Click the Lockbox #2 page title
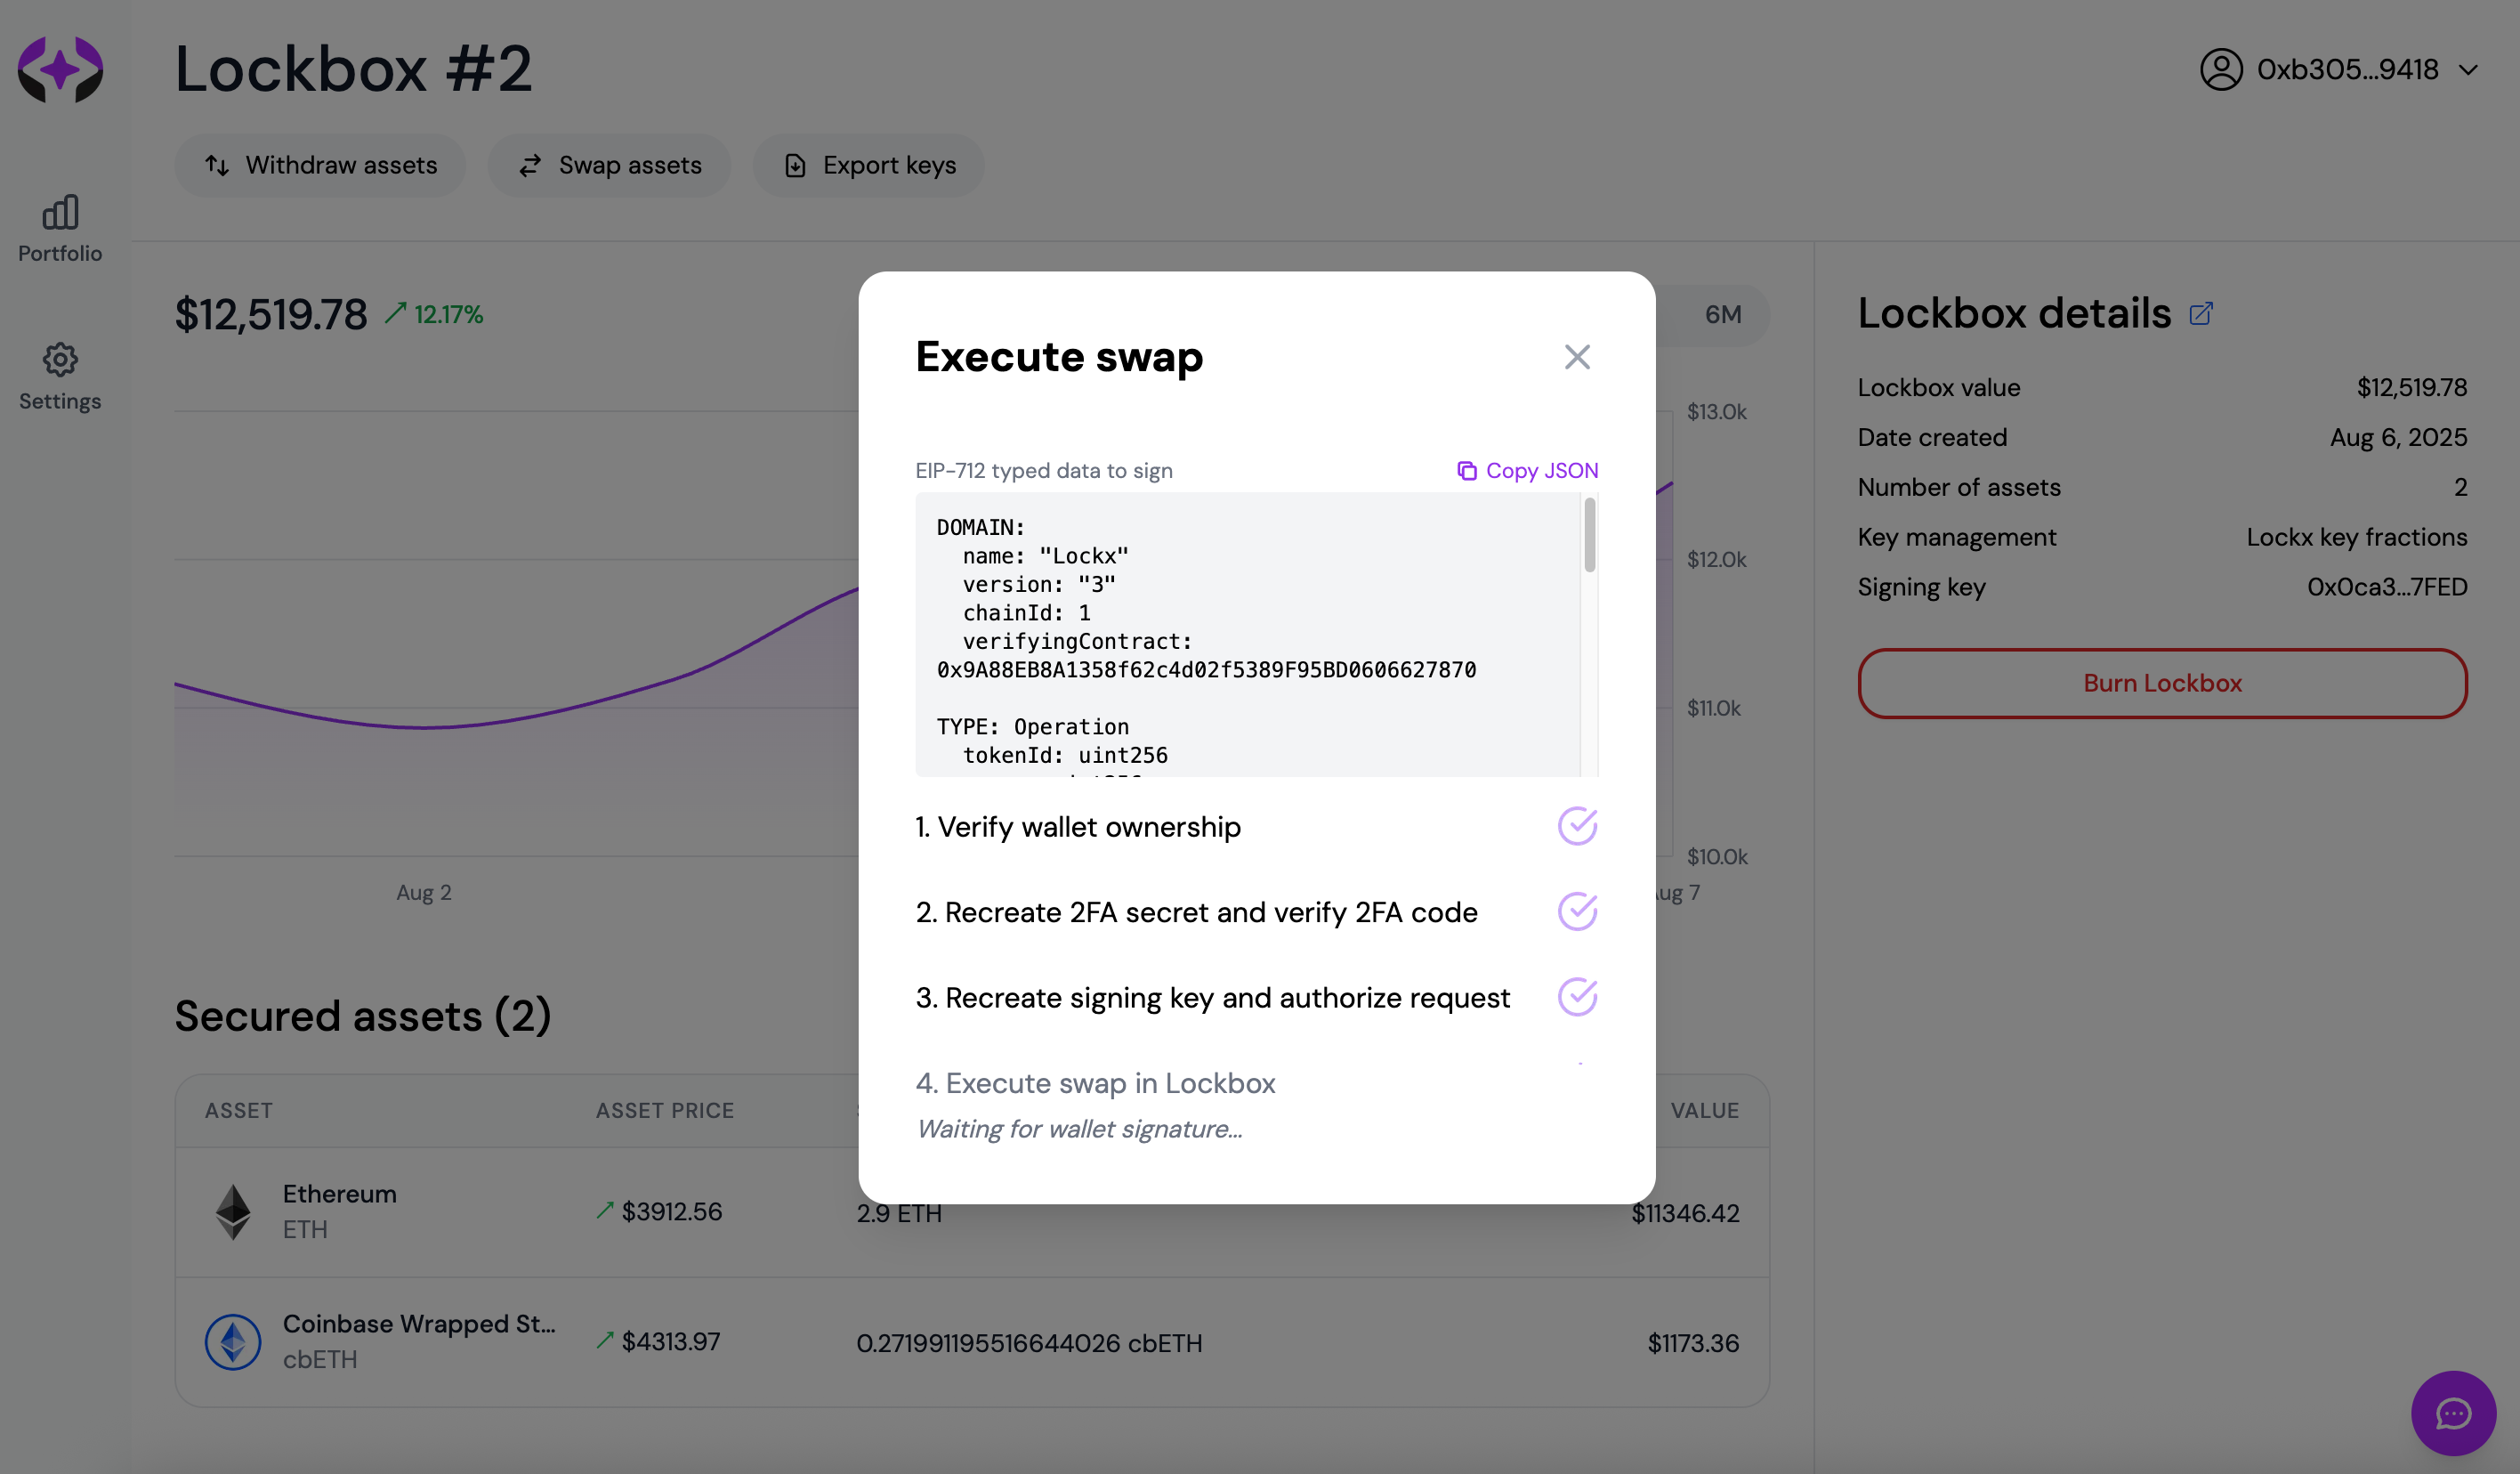2520x1474 pixels. pos(354,69)
